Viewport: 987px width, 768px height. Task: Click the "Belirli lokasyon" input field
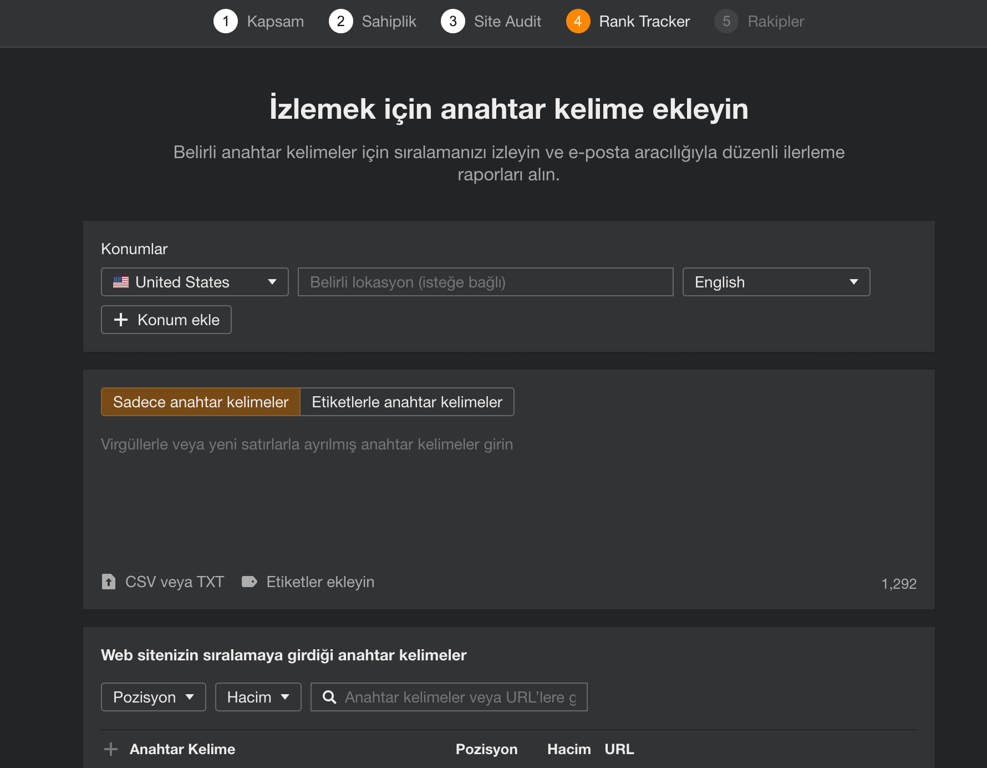tap(484, 281)
